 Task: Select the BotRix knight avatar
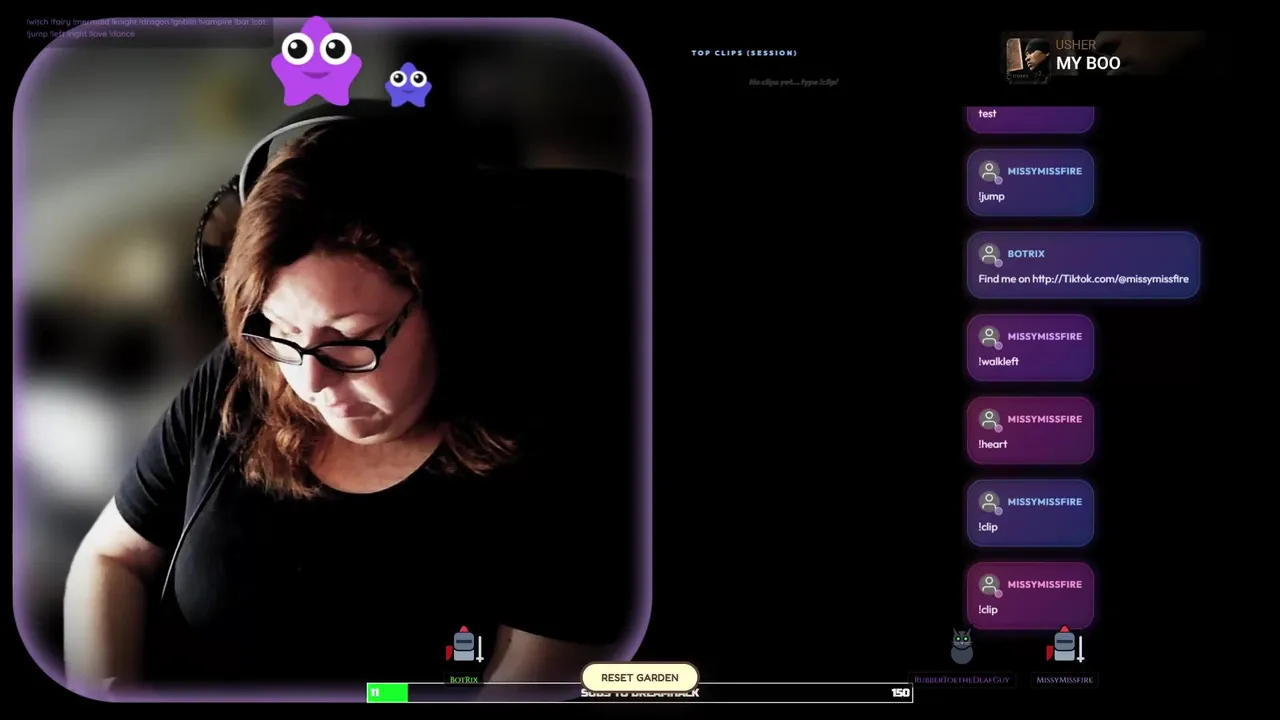pos(464,647)
